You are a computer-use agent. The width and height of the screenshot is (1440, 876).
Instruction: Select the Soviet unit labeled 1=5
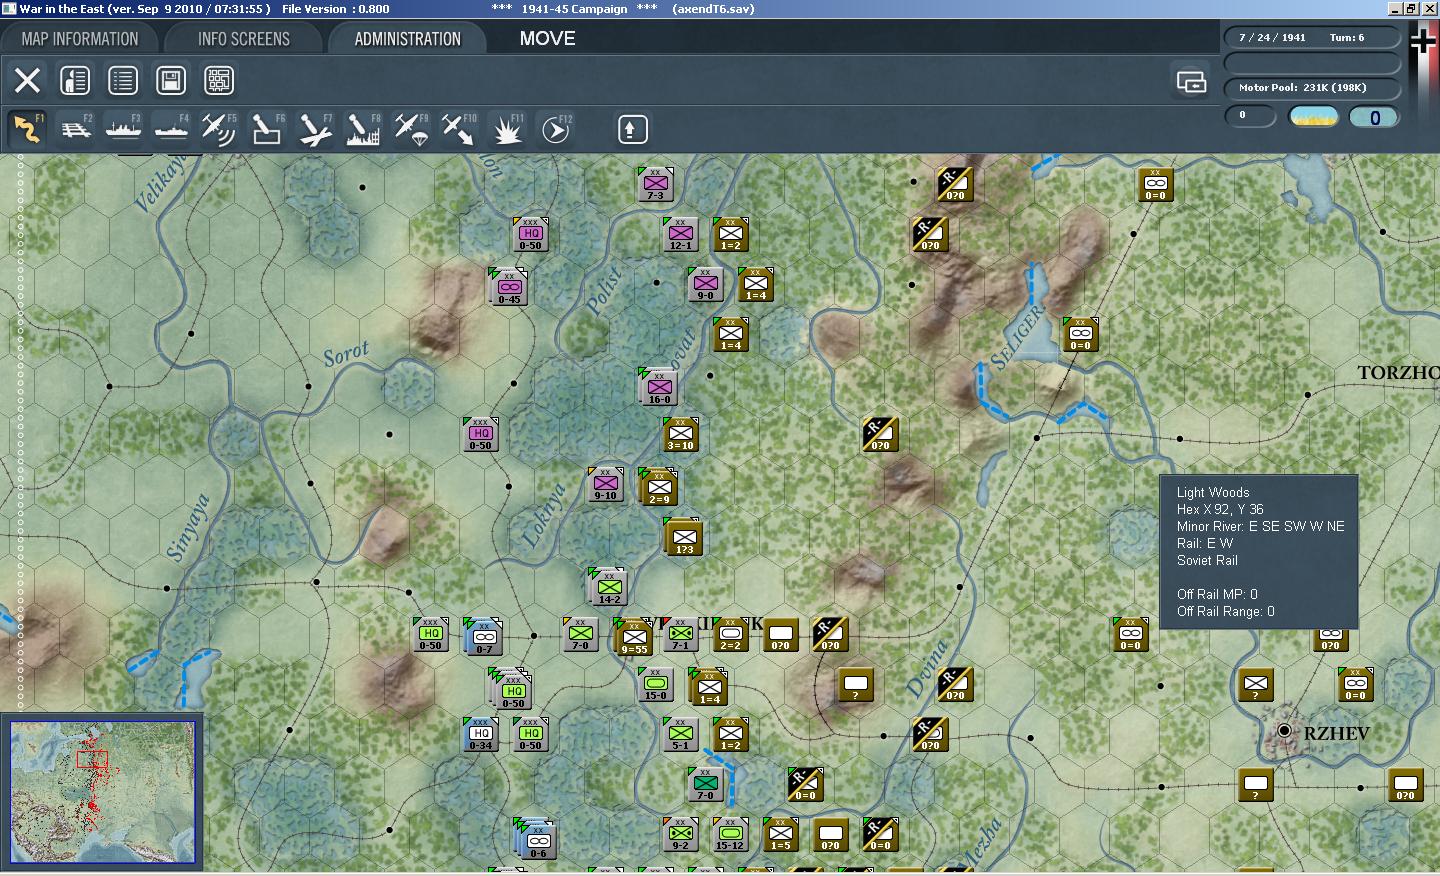click(780, 835)
